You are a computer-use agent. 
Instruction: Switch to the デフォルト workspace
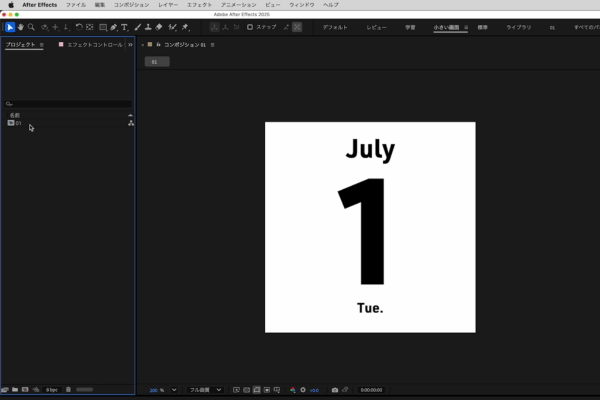click(335, 28)
